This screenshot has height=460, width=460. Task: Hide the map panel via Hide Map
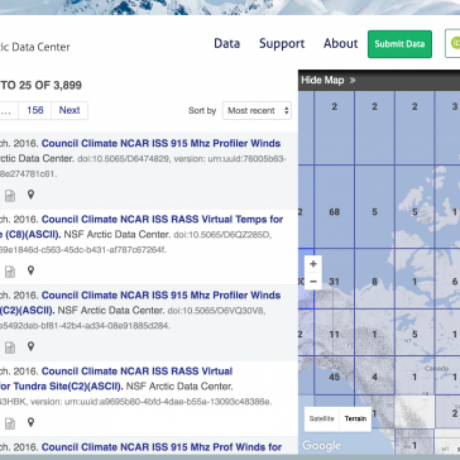coord(322,80)
